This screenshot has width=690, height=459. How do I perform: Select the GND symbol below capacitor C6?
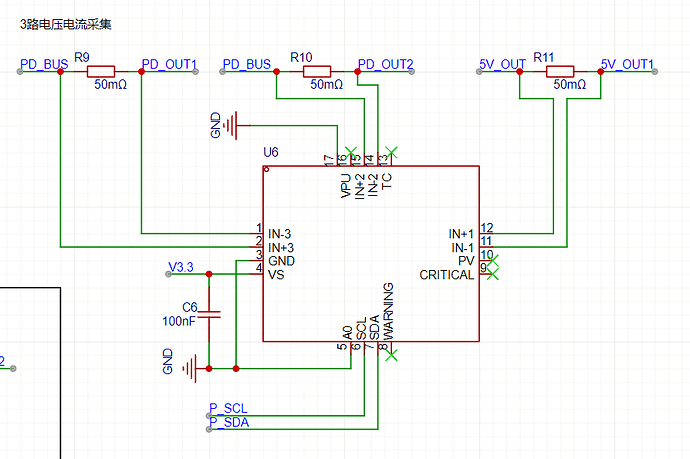tap(192, 368)
